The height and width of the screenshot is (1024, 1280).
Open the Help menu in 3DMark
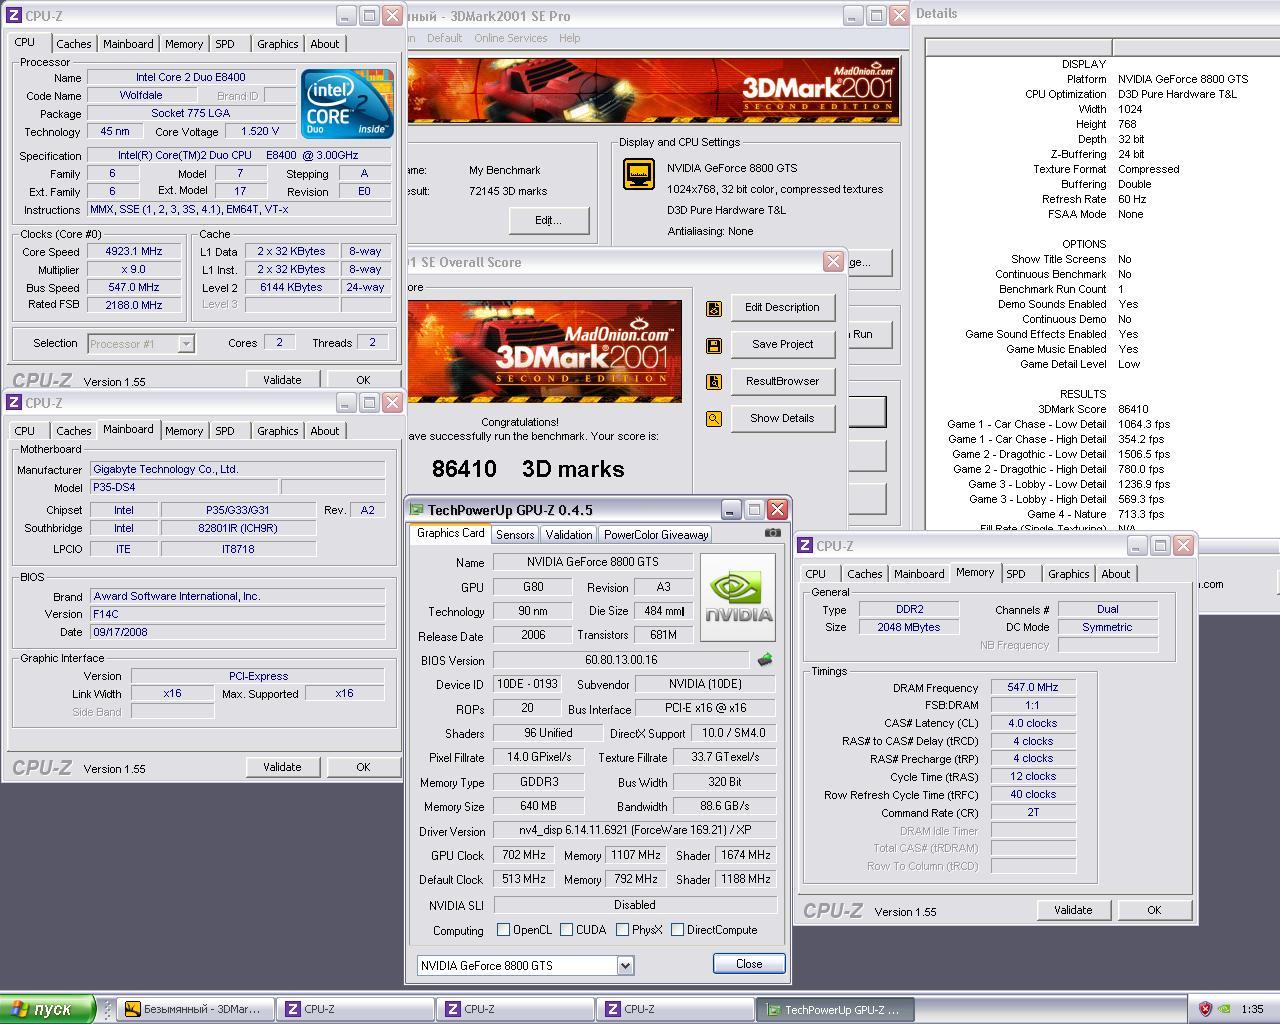coord(569,38)
